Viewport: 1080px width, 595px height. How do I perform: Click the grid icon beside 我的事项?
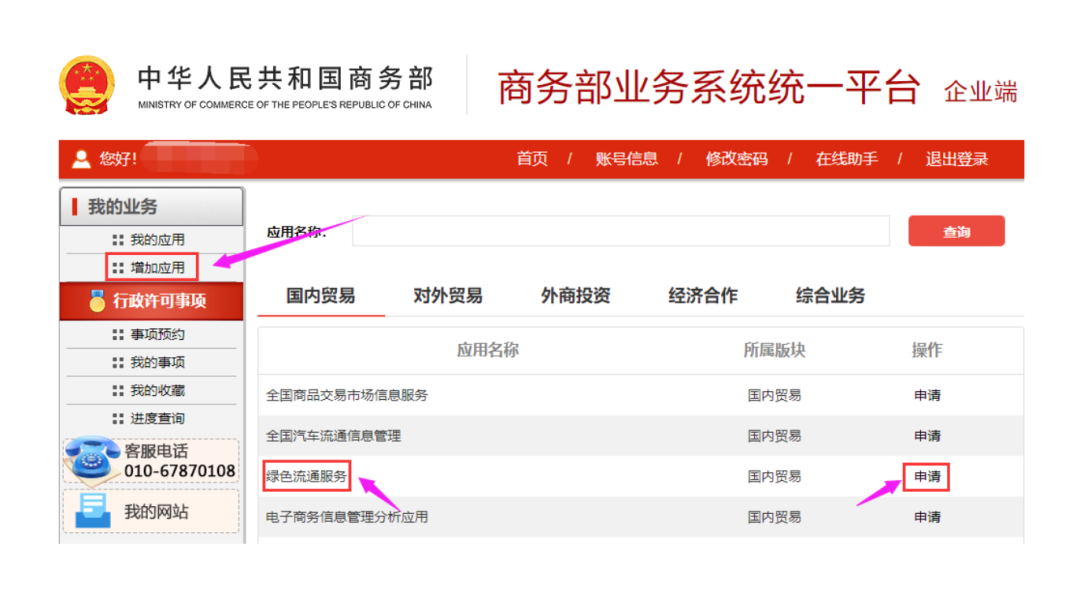pyautogui.click(x=118, y=362)
